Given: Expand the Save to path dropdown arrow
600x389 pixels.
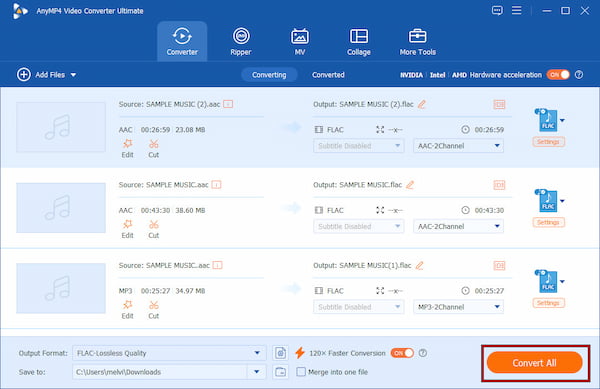Looking at the screenshot, I should [257, 372].
